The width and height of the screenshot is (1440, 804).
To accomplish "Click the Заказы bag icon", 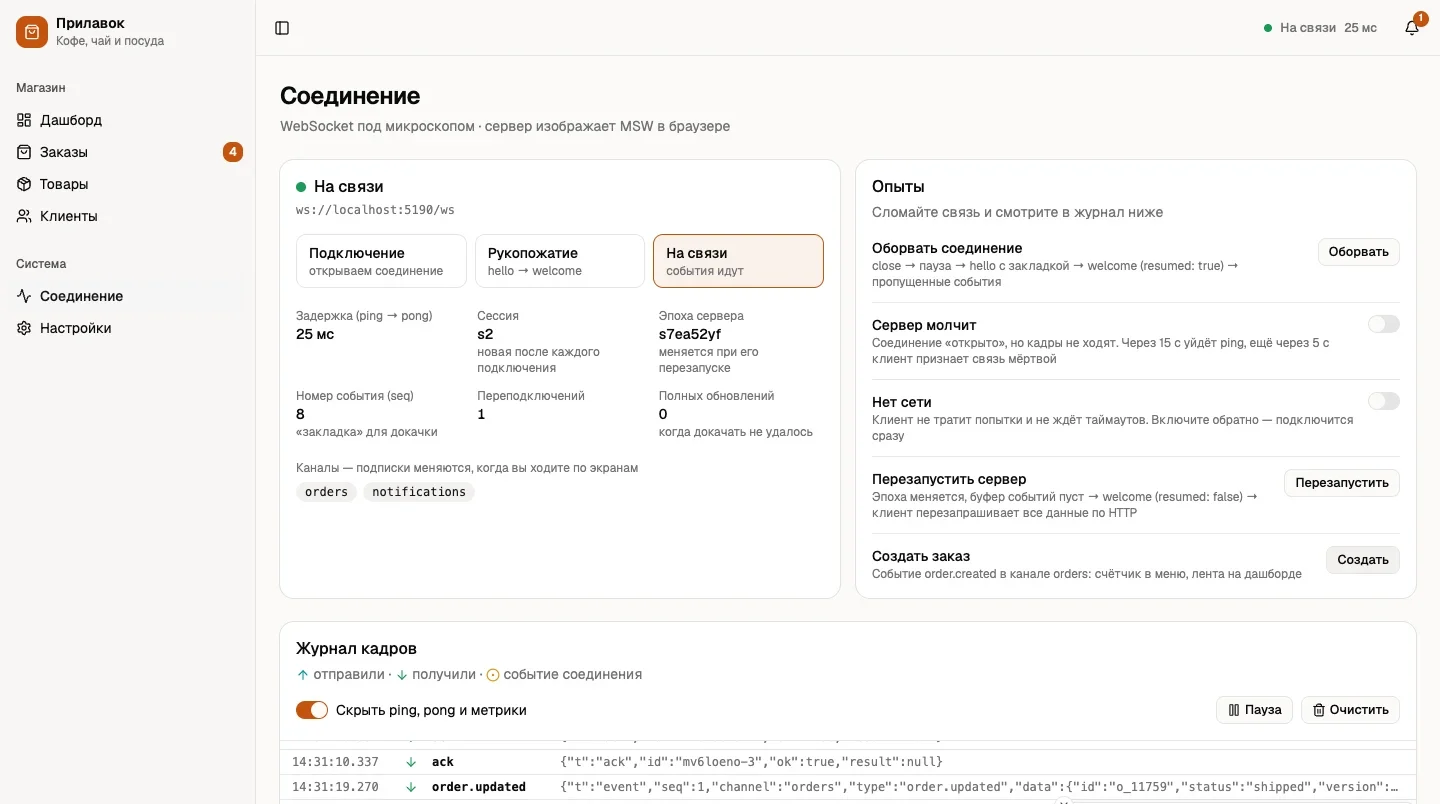I will click(24, 152).
